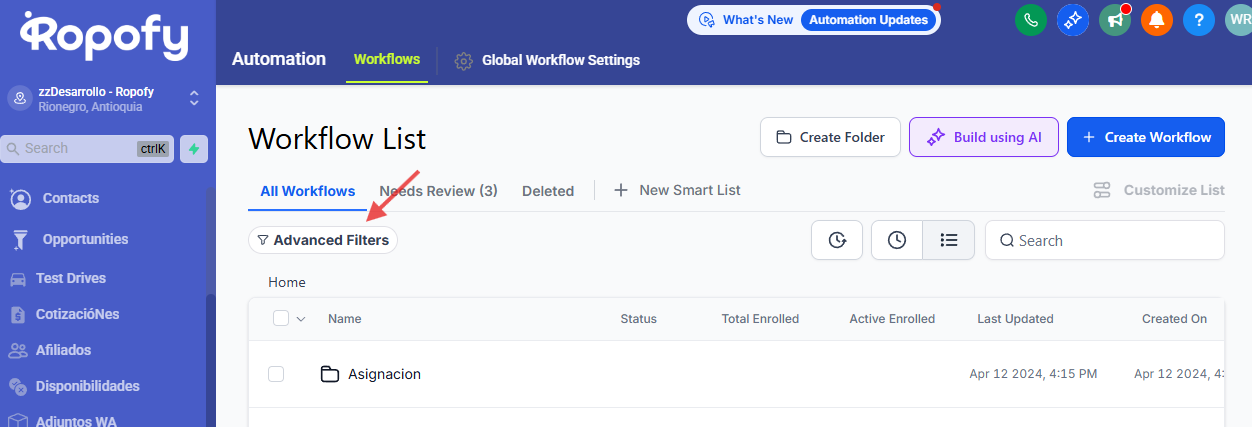Open the AI sparkle icon in header

point(1073,20)
